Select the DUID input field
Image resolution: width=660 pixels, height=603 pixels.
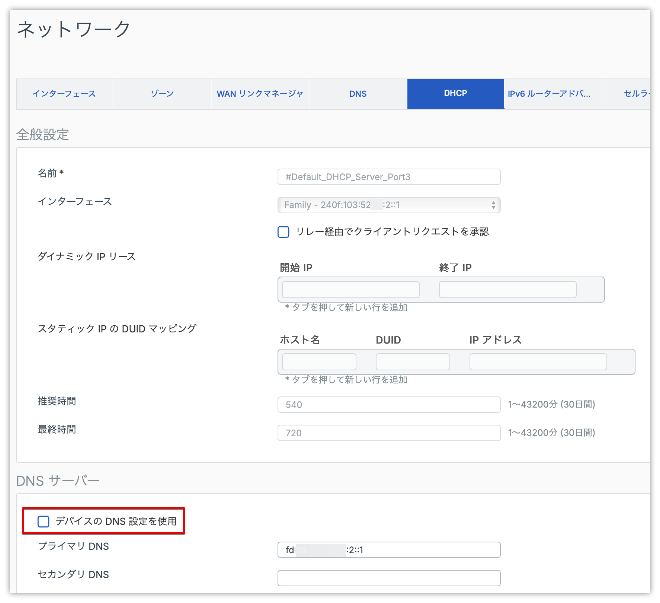coord(412,361)
